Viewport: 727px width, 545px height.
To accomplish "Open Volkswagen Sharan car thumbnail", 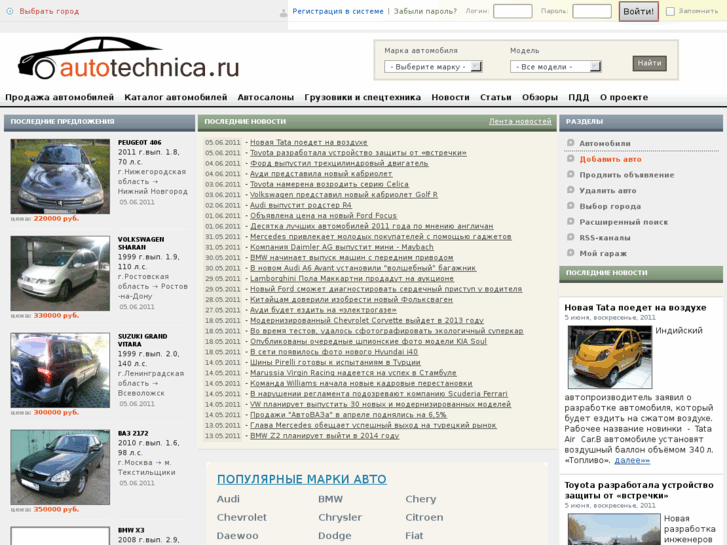I will click(x=60, y=273).
